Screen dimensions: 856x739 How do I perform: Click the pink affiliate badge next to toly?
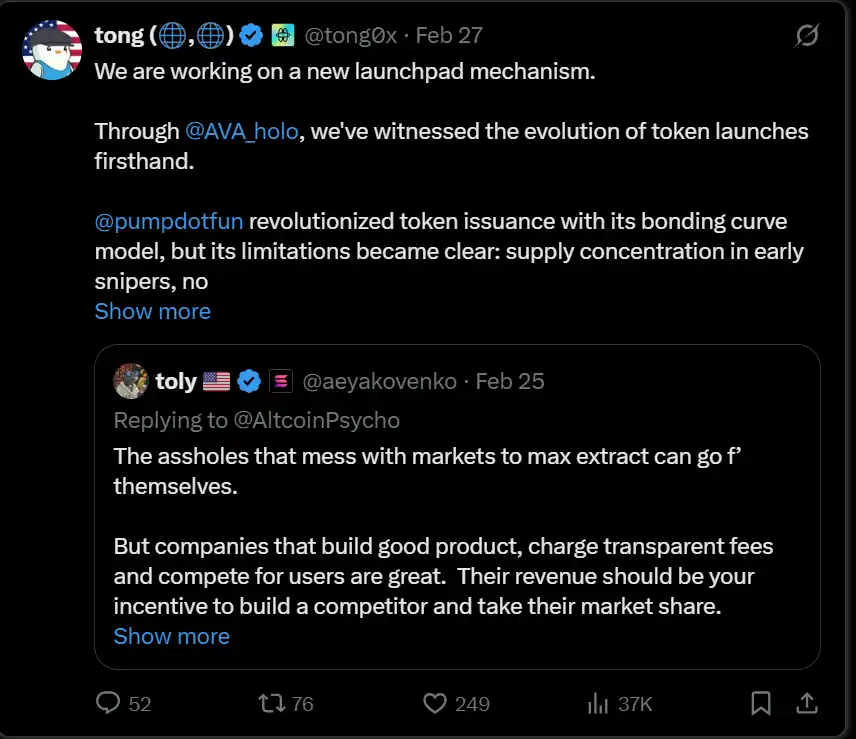(281, 381)
